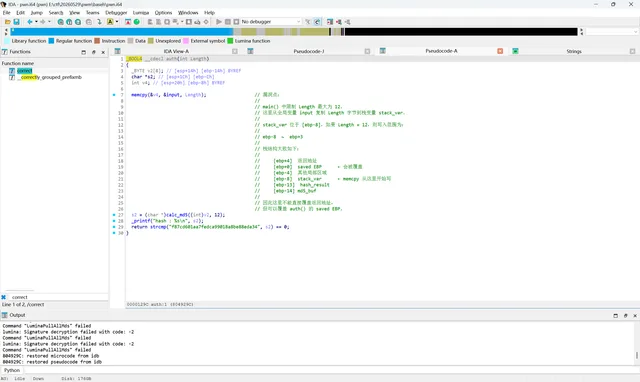Image resolution: width=640 pixels, height=382 pixels.
Task: Select '__correctly_grouped_prefixmb' function
Action: (49, 77)
